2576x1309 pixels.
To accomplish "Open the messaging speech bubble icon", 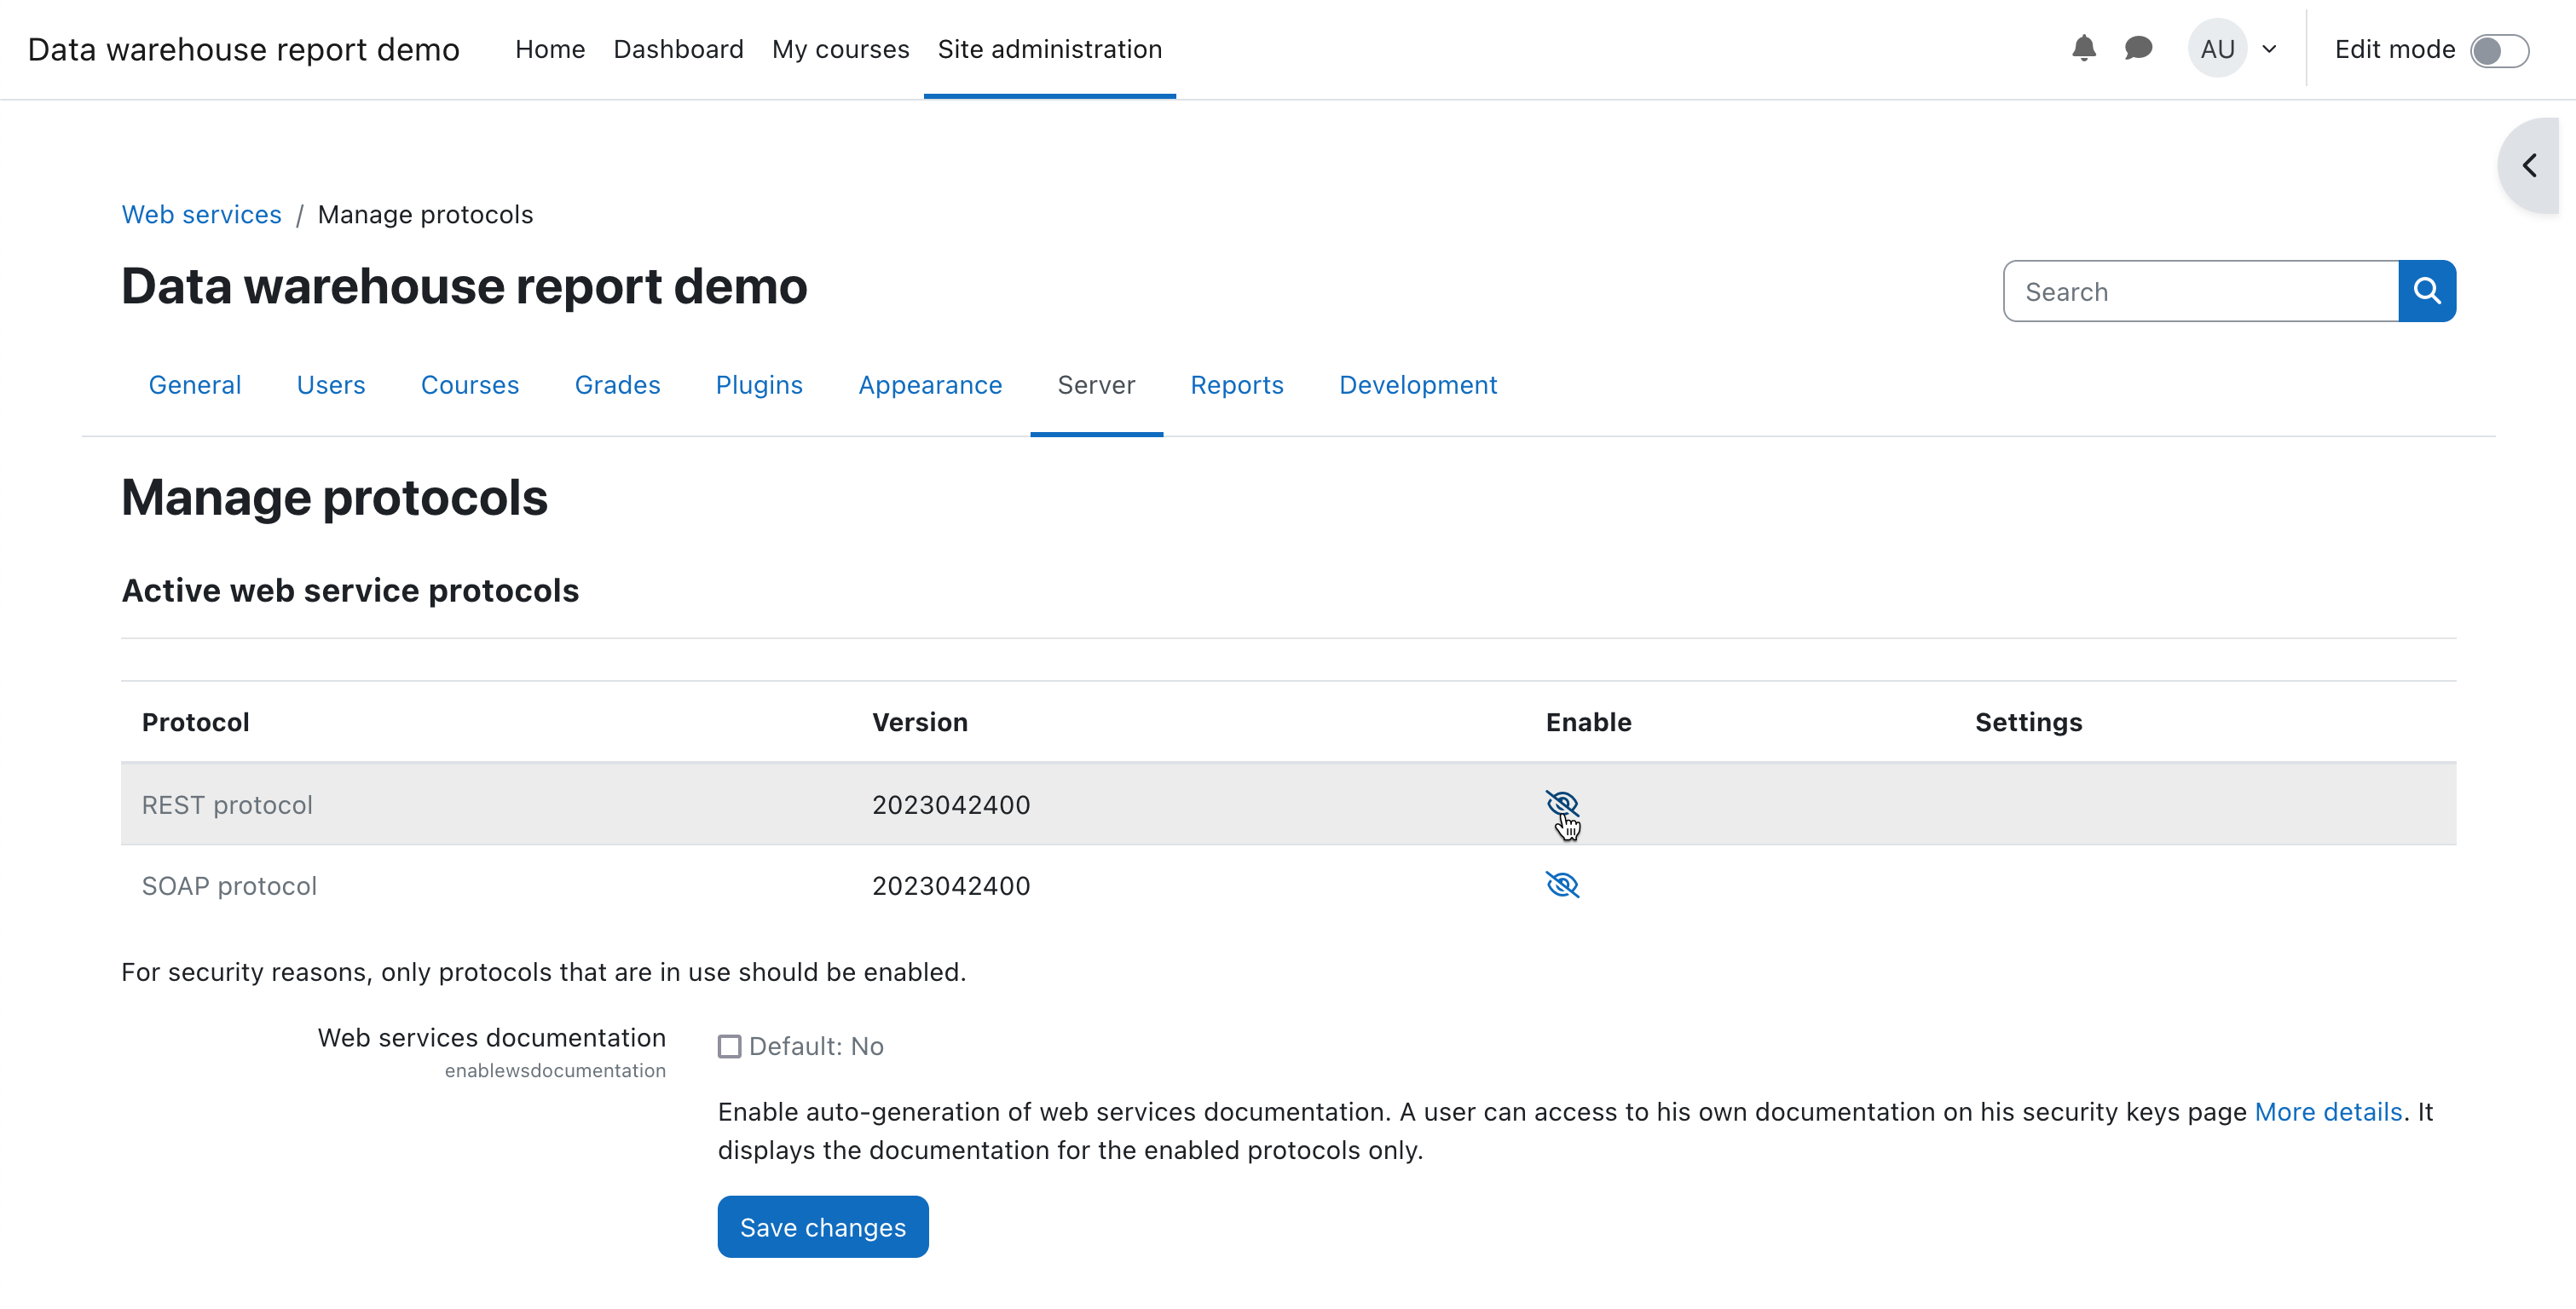I will (x=2137, y=48).
